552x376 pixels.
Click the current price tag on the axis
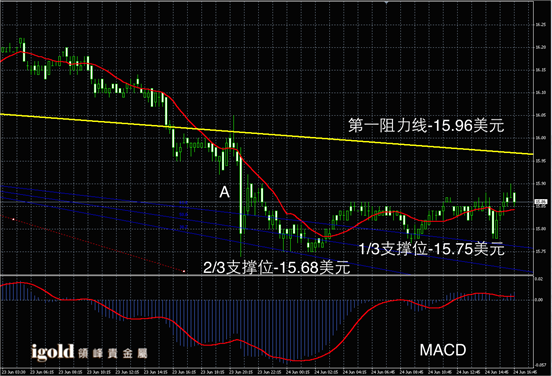click(541, 202)
